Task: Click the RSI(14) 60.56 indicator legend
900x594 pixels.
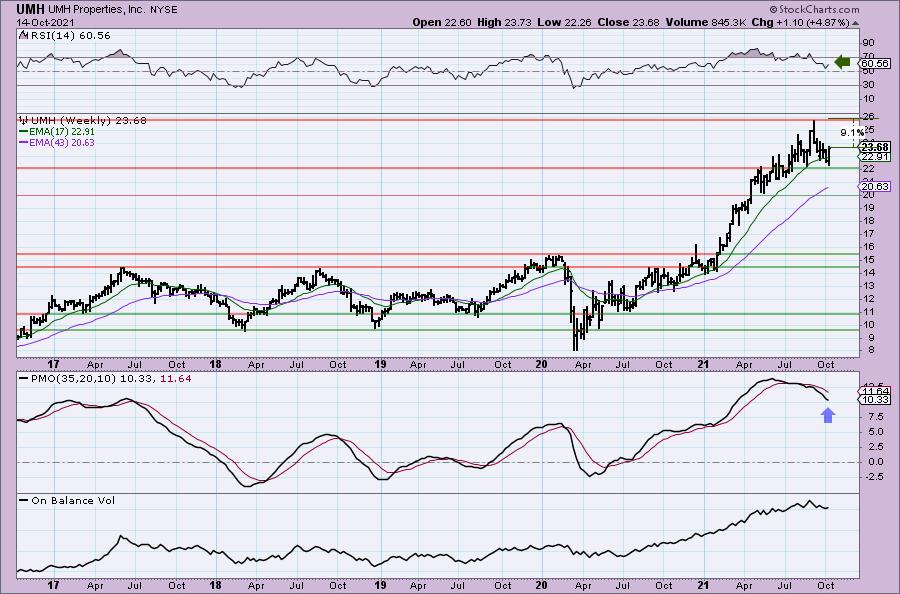Action: click(x=65, y=36)
